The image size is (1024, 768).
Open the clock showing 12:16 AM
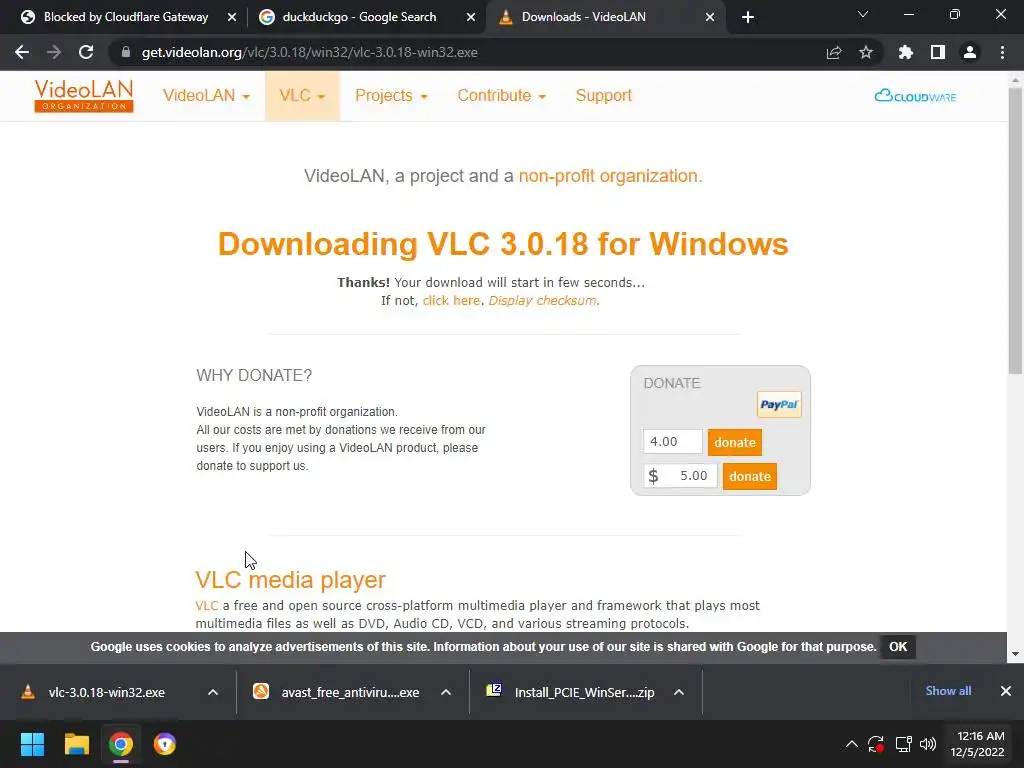[977, 744]
